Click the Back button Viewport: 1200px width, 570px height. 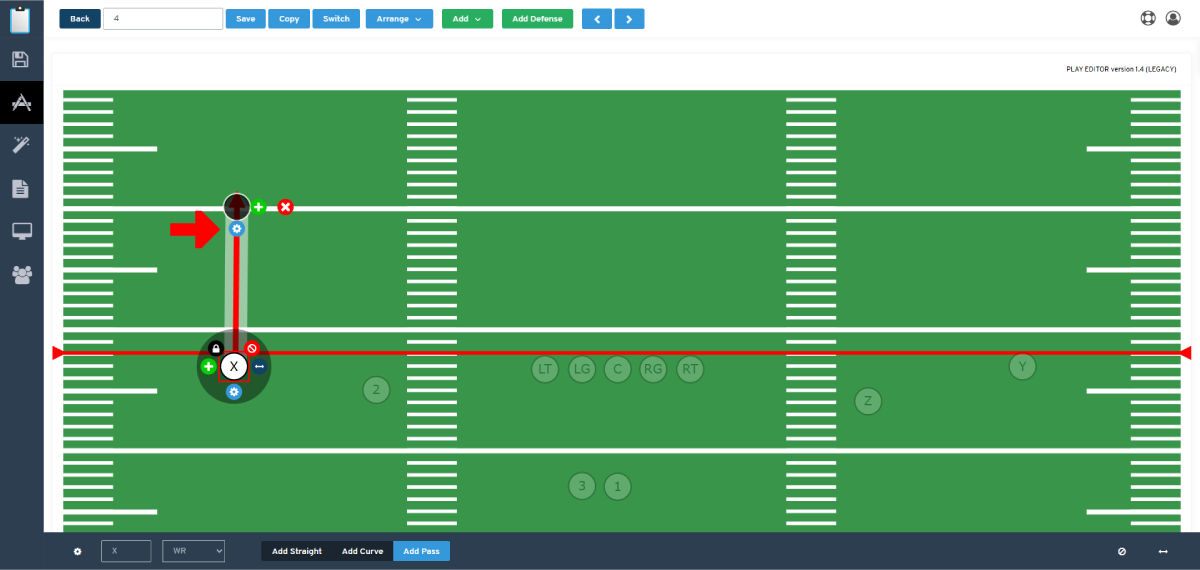click(80, 19)
